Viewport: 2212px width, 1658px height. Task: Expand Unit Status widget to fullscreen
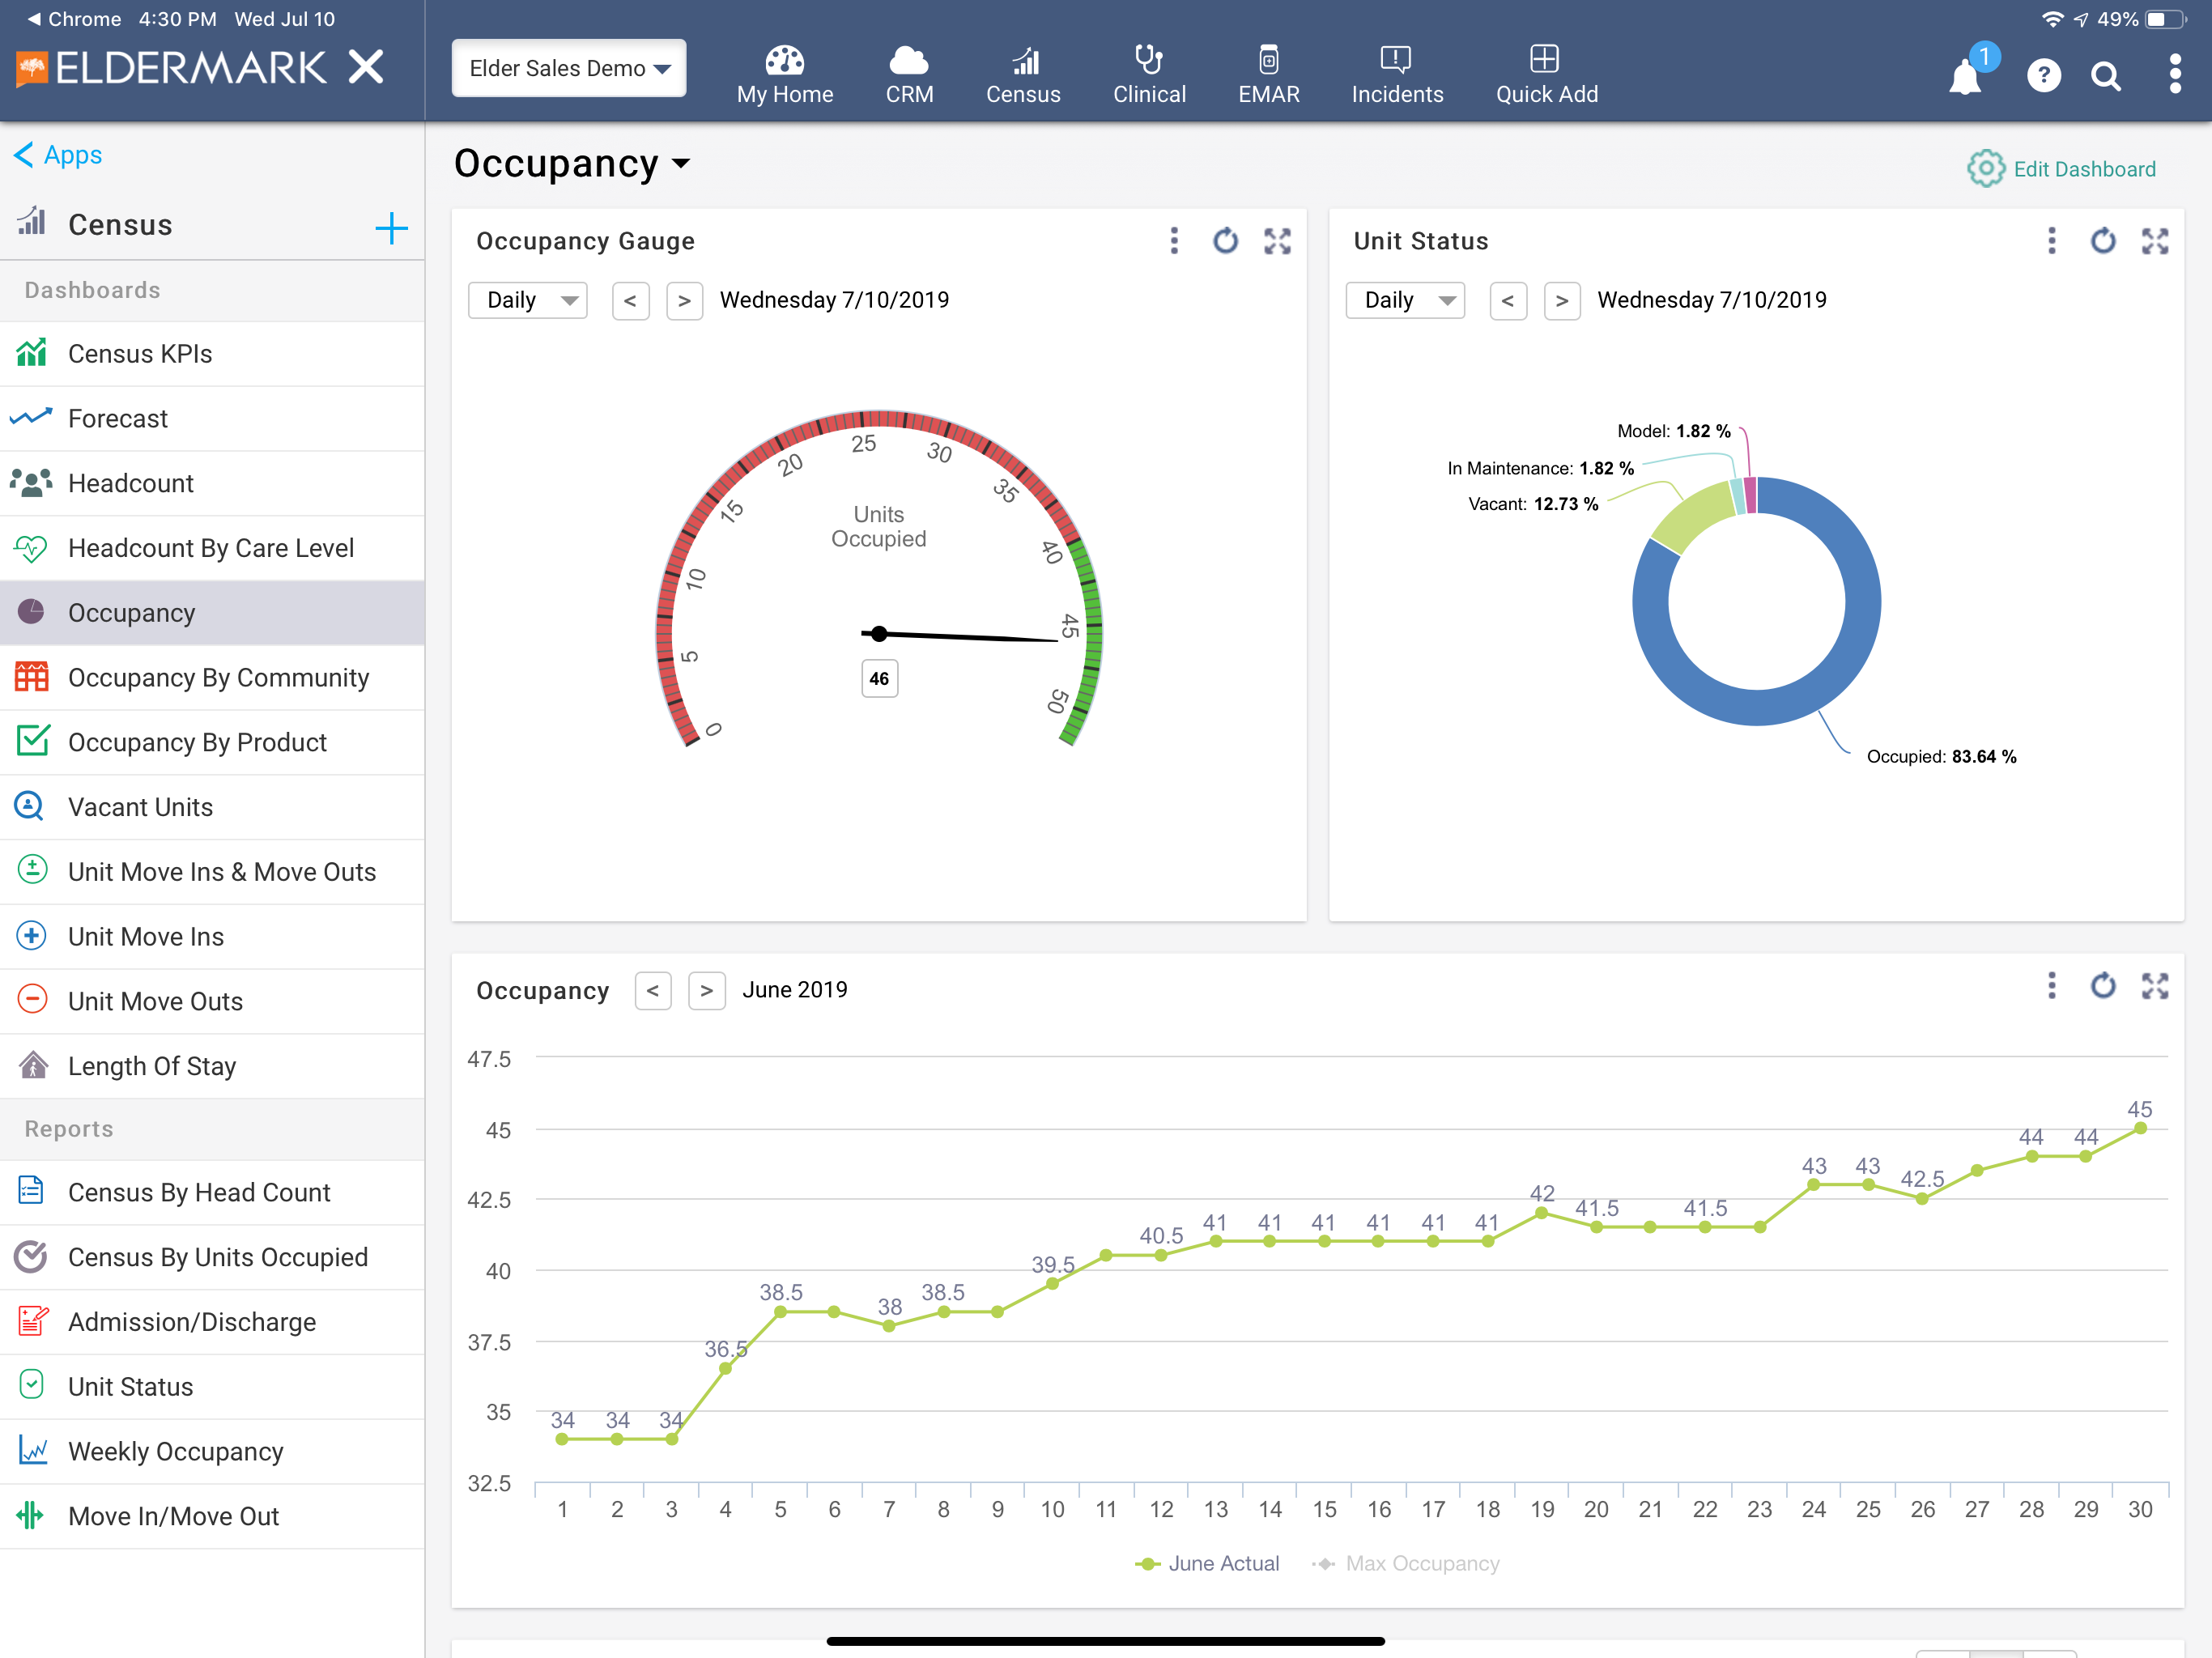[x=2155, y=241]
